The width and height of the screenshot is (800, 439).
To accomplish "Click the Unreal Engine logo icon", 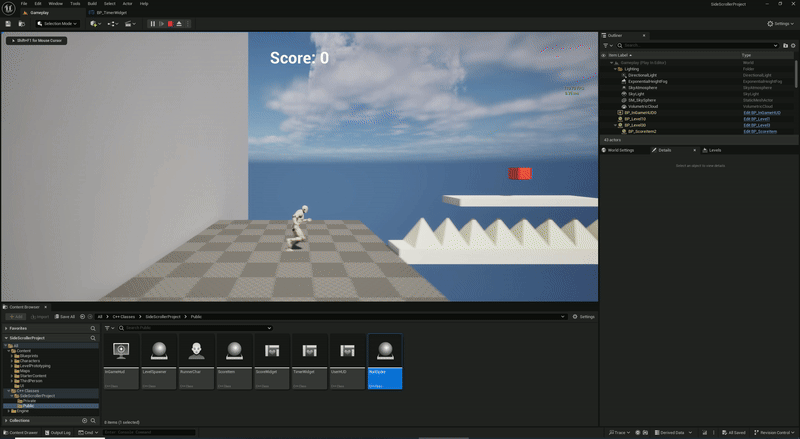I will coord(9,8).
